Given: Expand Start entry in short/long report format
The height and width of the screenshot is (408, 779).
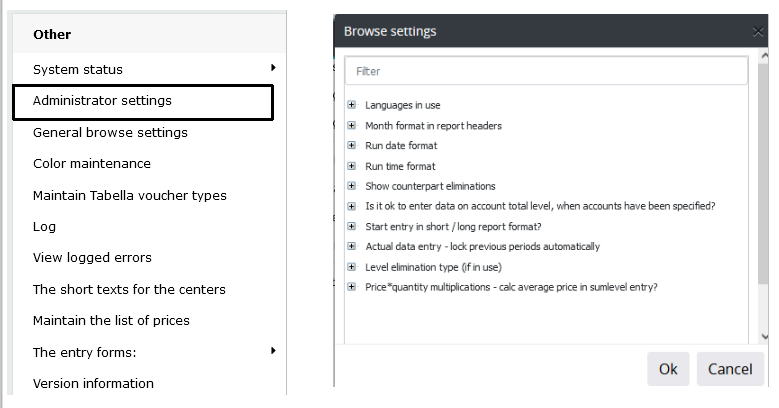Looking at the screenshot, I should coord(352,226).
